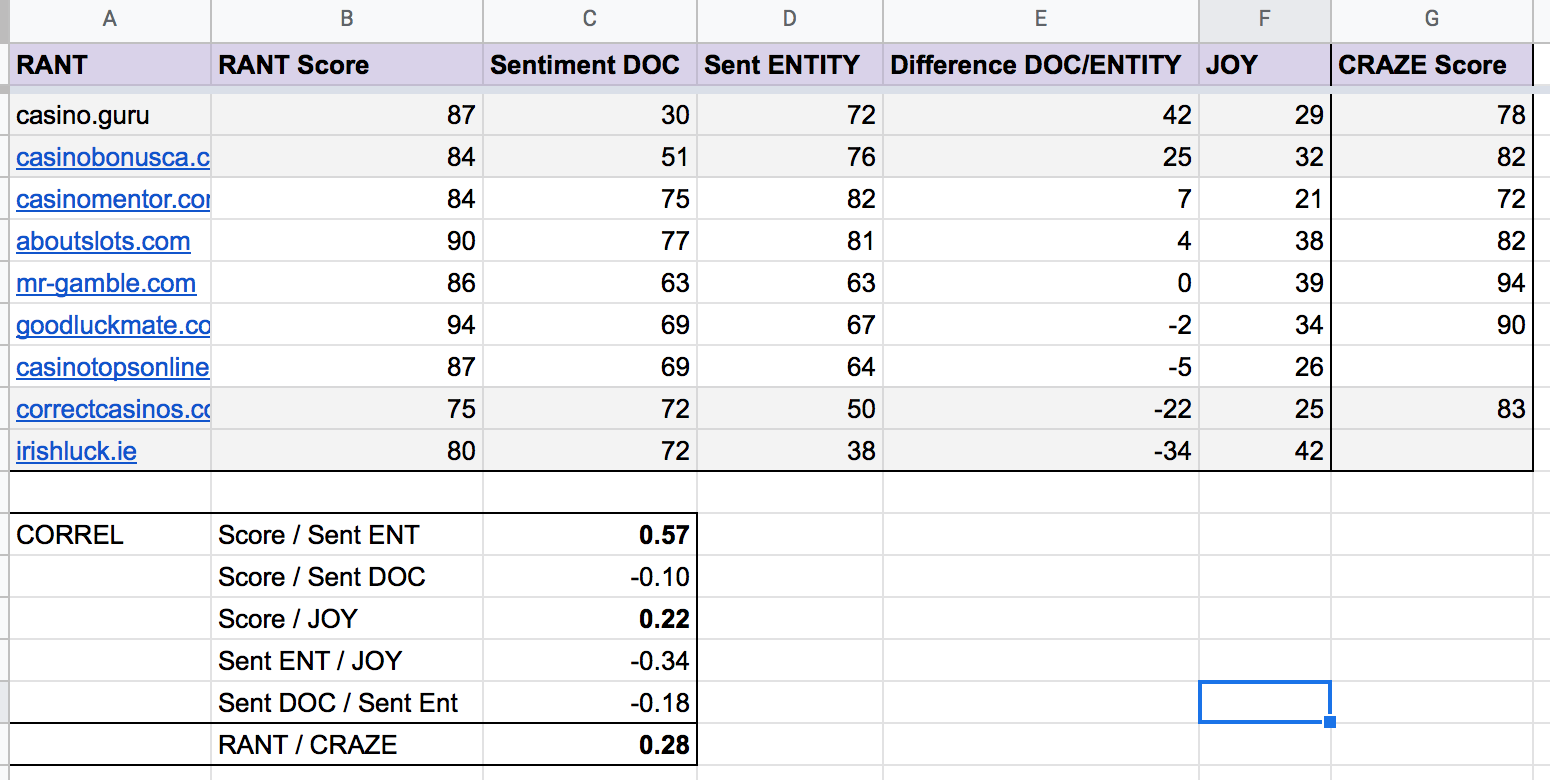Screen dimensions: 1550x780
Task: Select casino.guru CRAZE Score 78
Action: point(1432,115)
